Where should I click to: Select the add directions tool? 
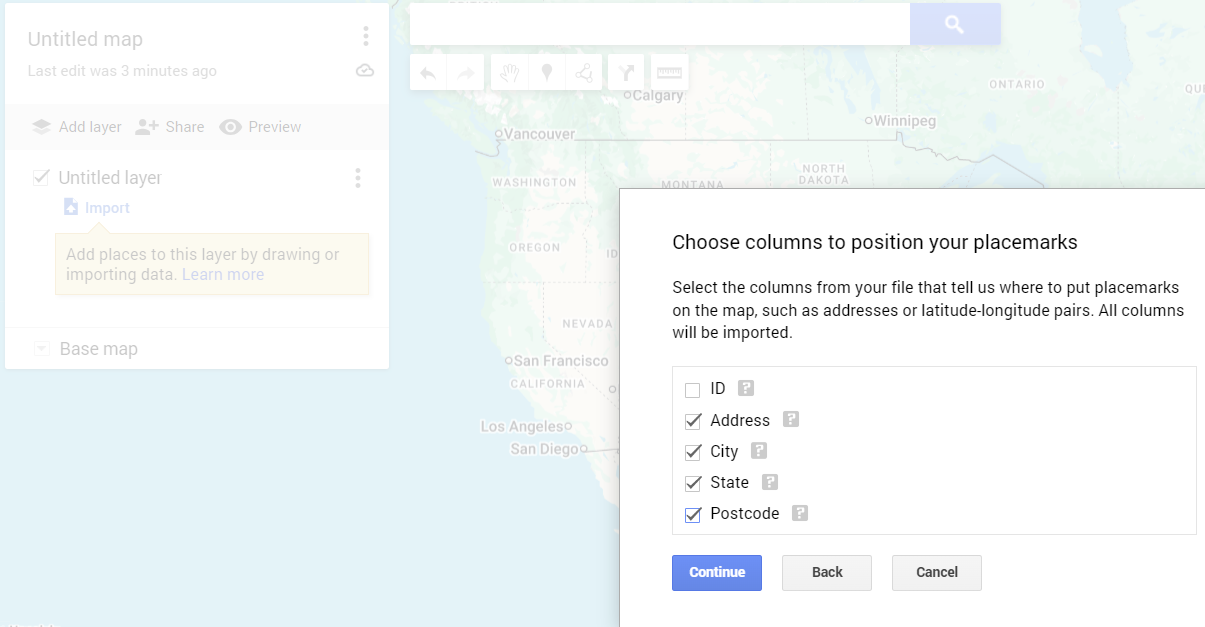(627, 73)
